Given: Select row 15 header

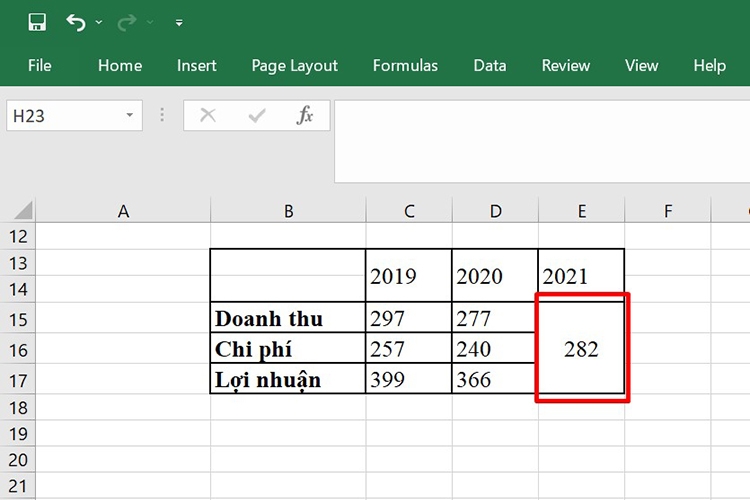Looking at the screenshot, I should coord(18,319).
